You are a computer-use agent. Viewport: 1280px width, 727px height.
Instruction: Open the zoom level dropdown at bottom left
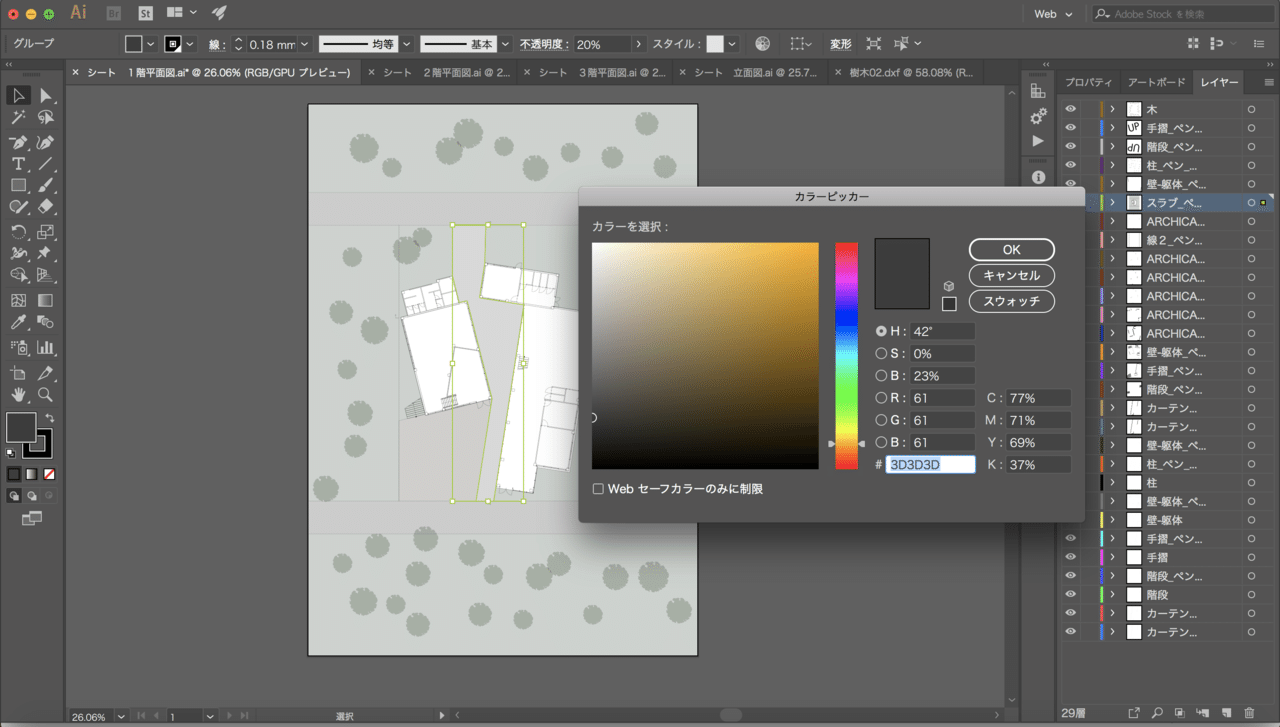coord(120,716)
